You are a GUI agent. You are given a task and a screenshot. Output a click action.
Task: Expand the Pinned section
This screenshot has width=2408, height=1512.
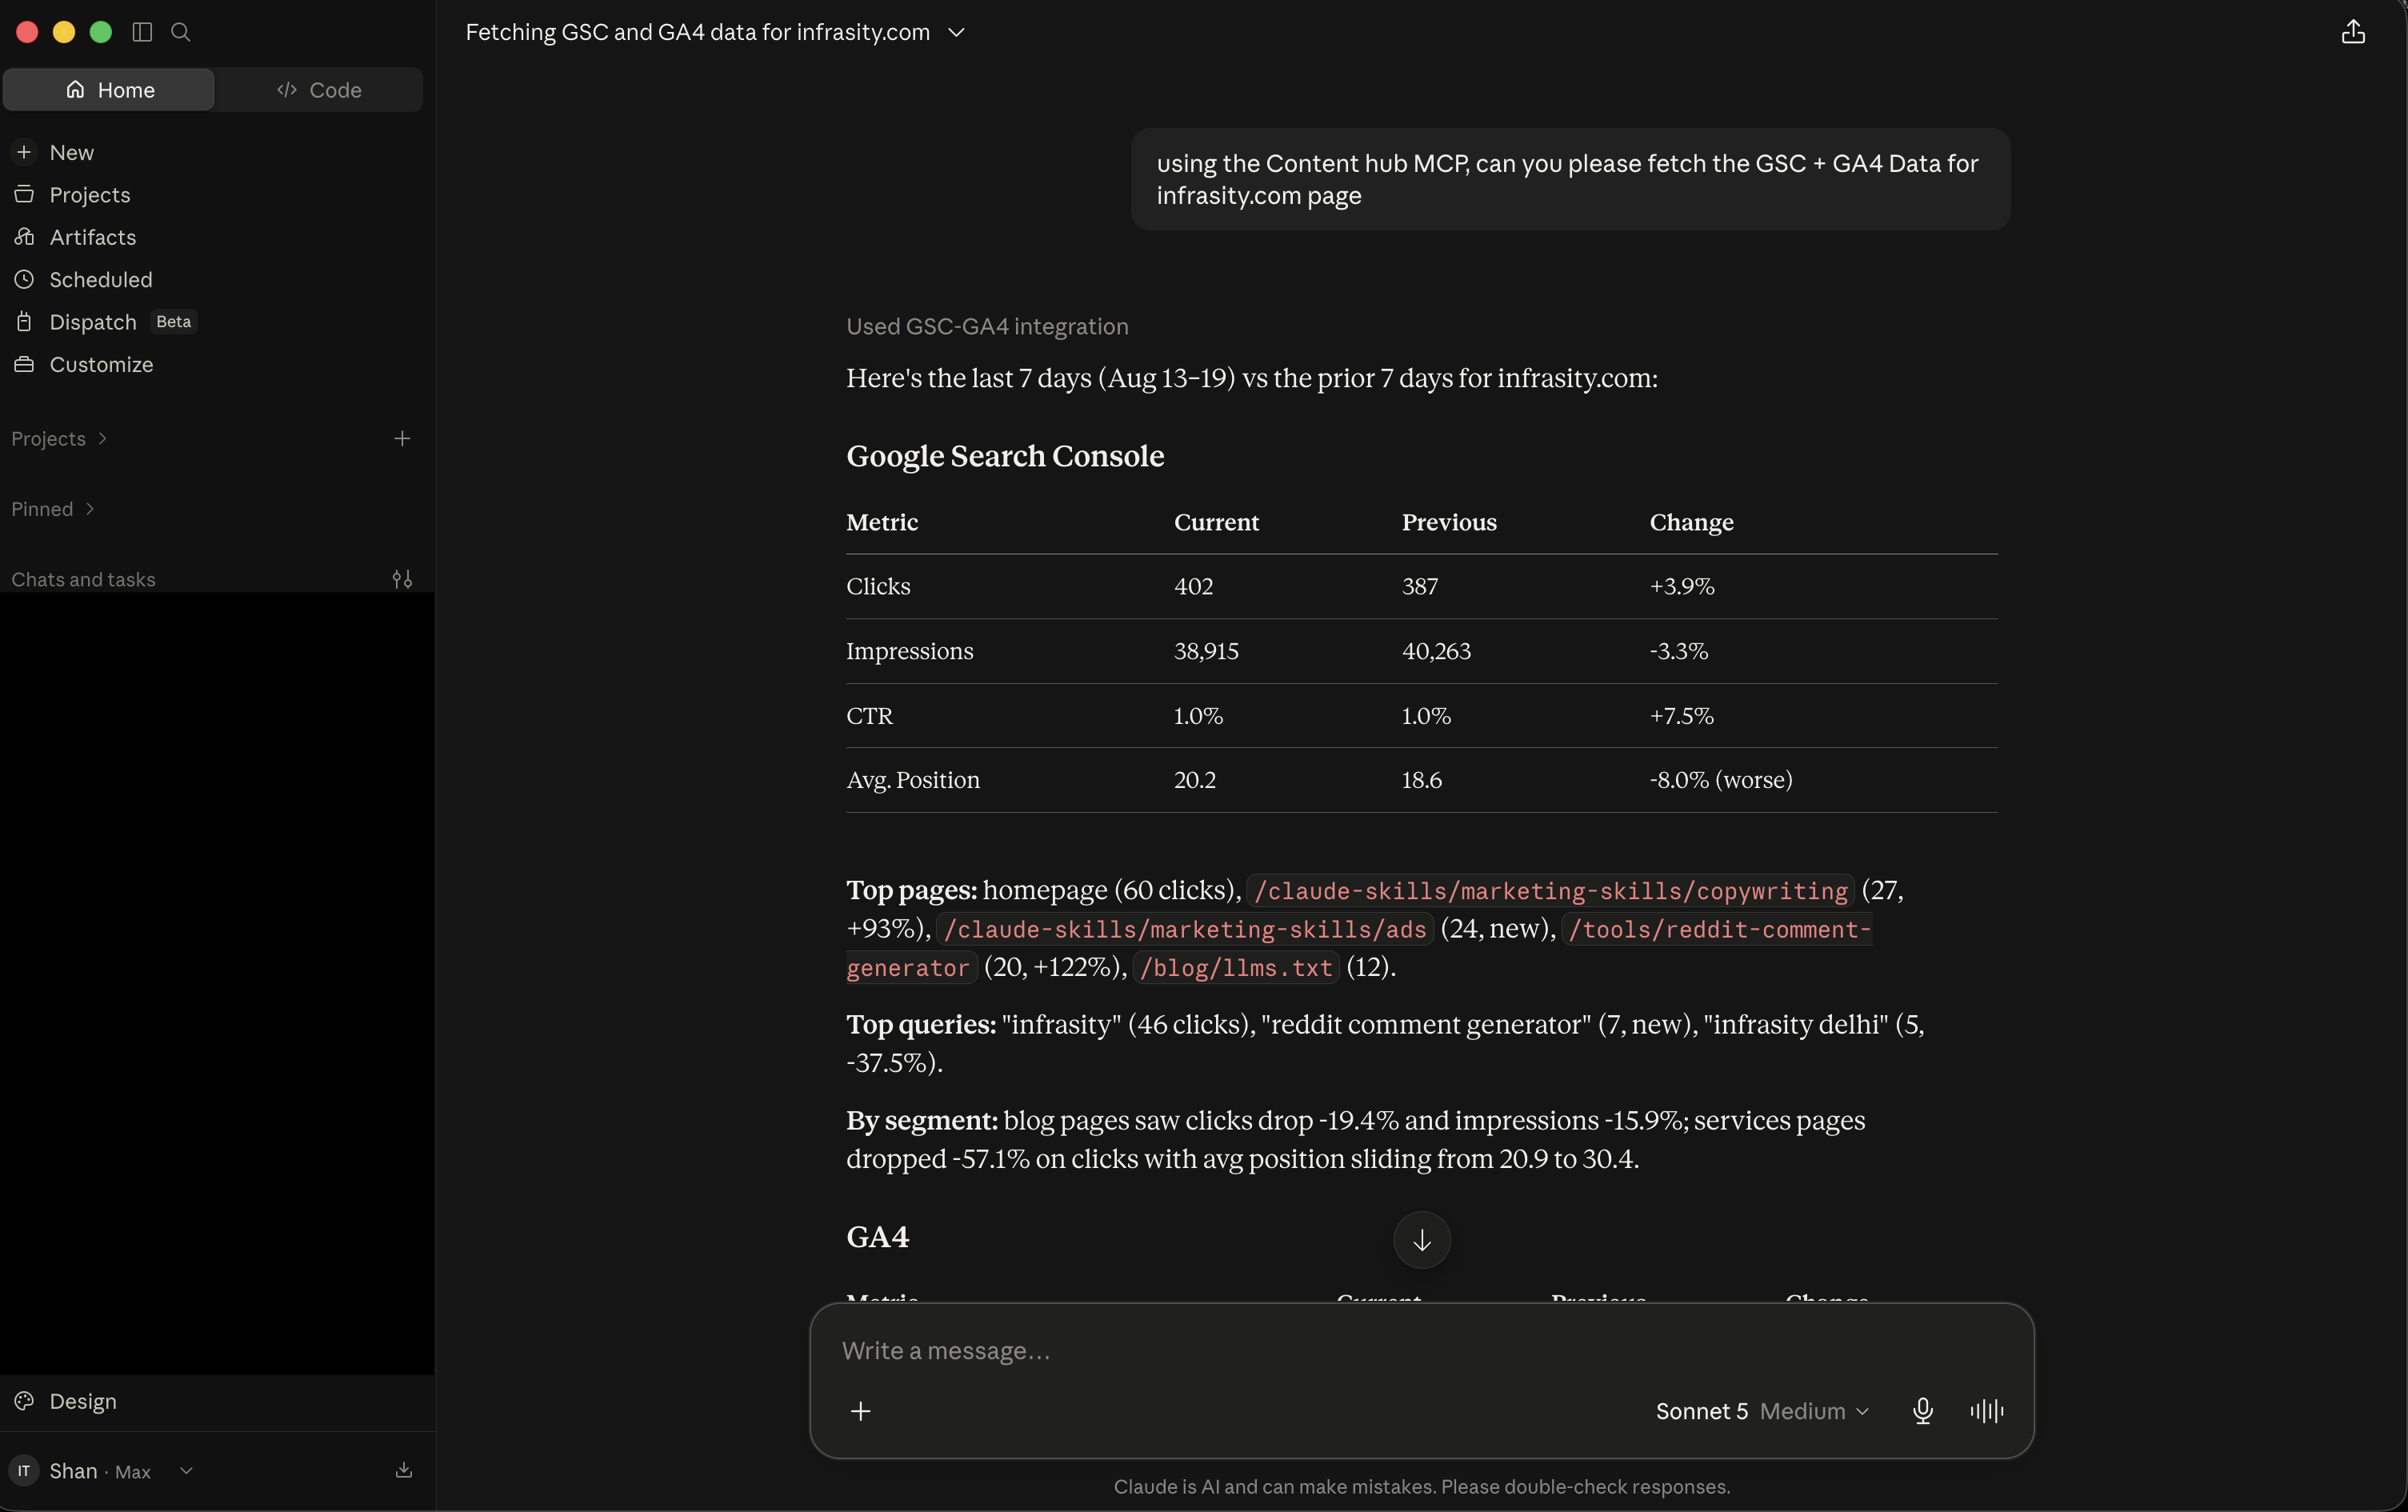(x=52, y=509)
